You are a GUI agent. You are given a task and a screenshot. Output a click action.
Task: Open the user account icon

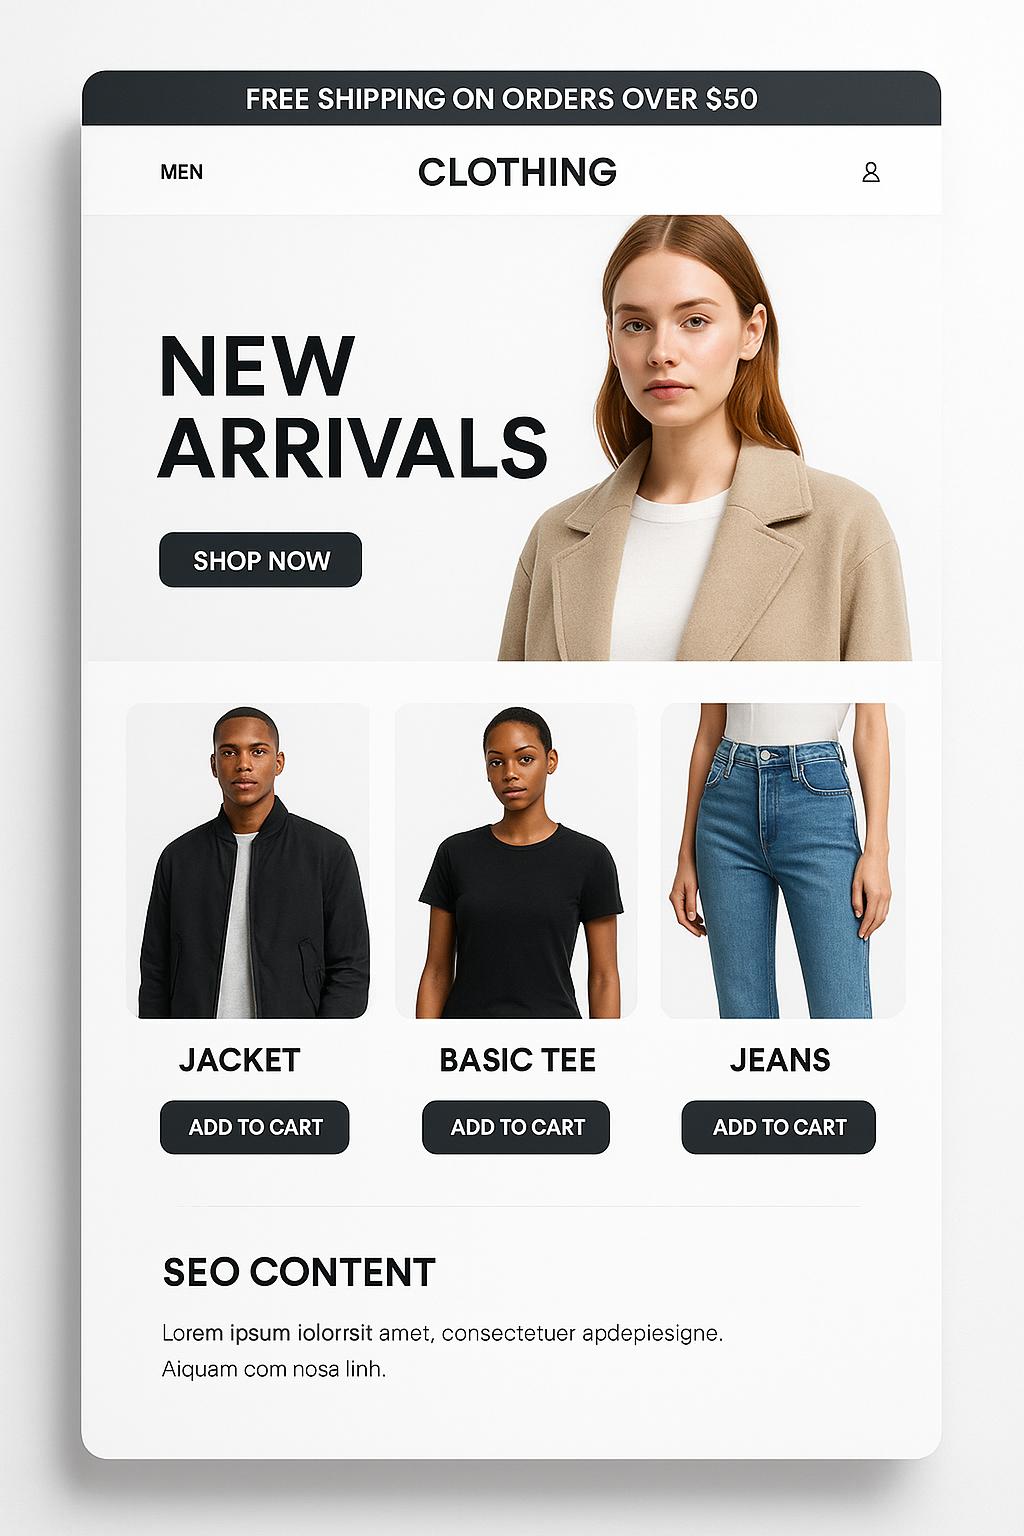871,172
